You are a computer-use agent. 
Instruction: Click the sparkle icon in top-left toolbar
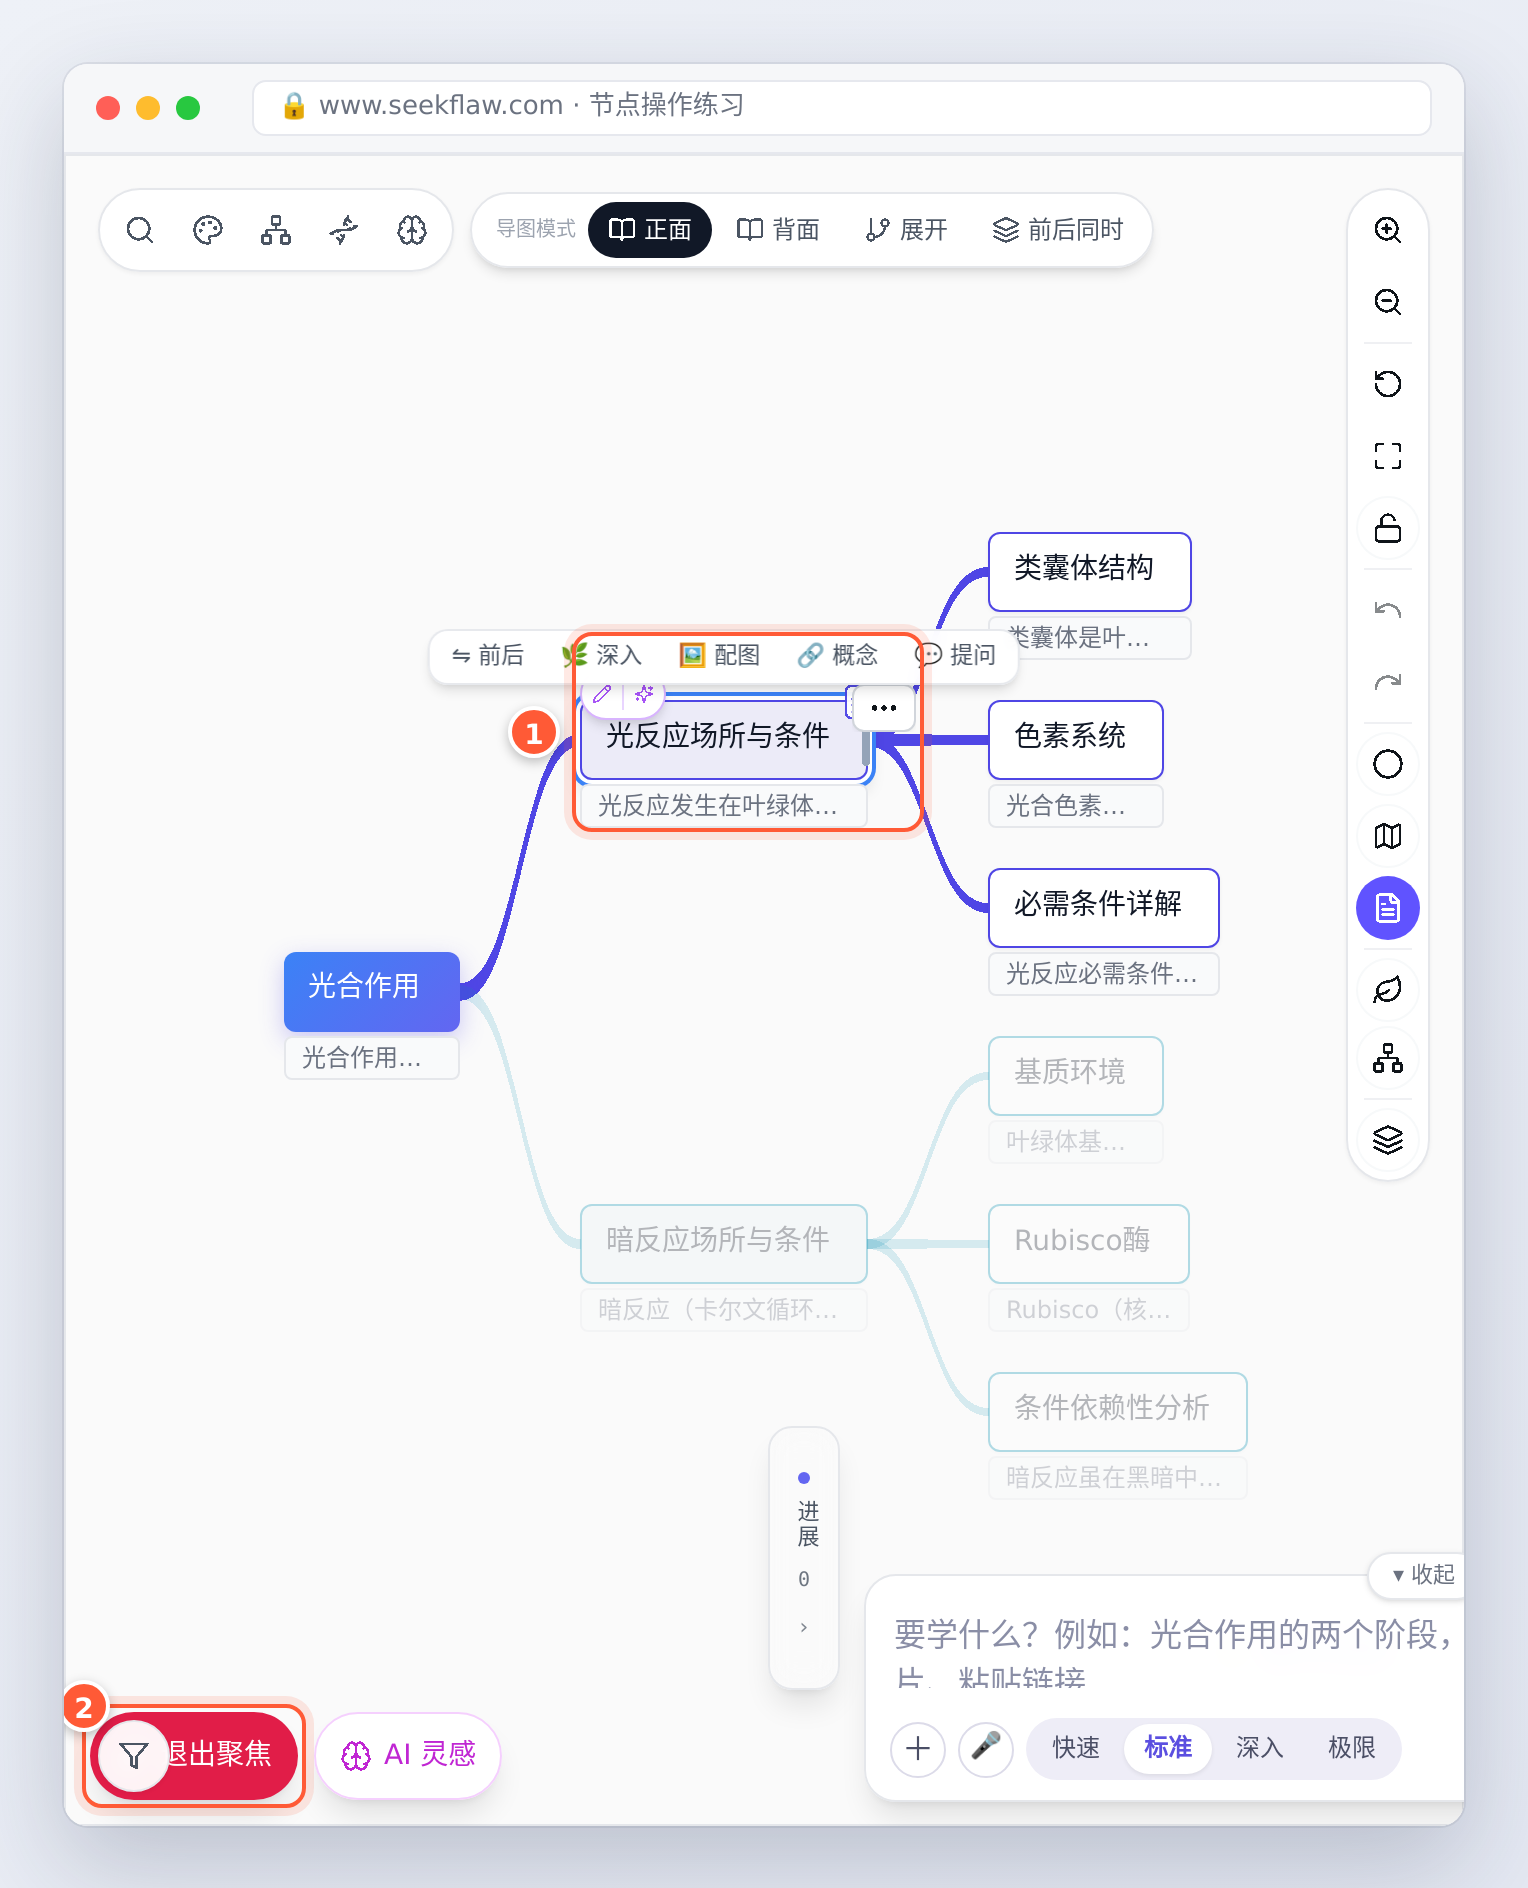tap(344, 230)
